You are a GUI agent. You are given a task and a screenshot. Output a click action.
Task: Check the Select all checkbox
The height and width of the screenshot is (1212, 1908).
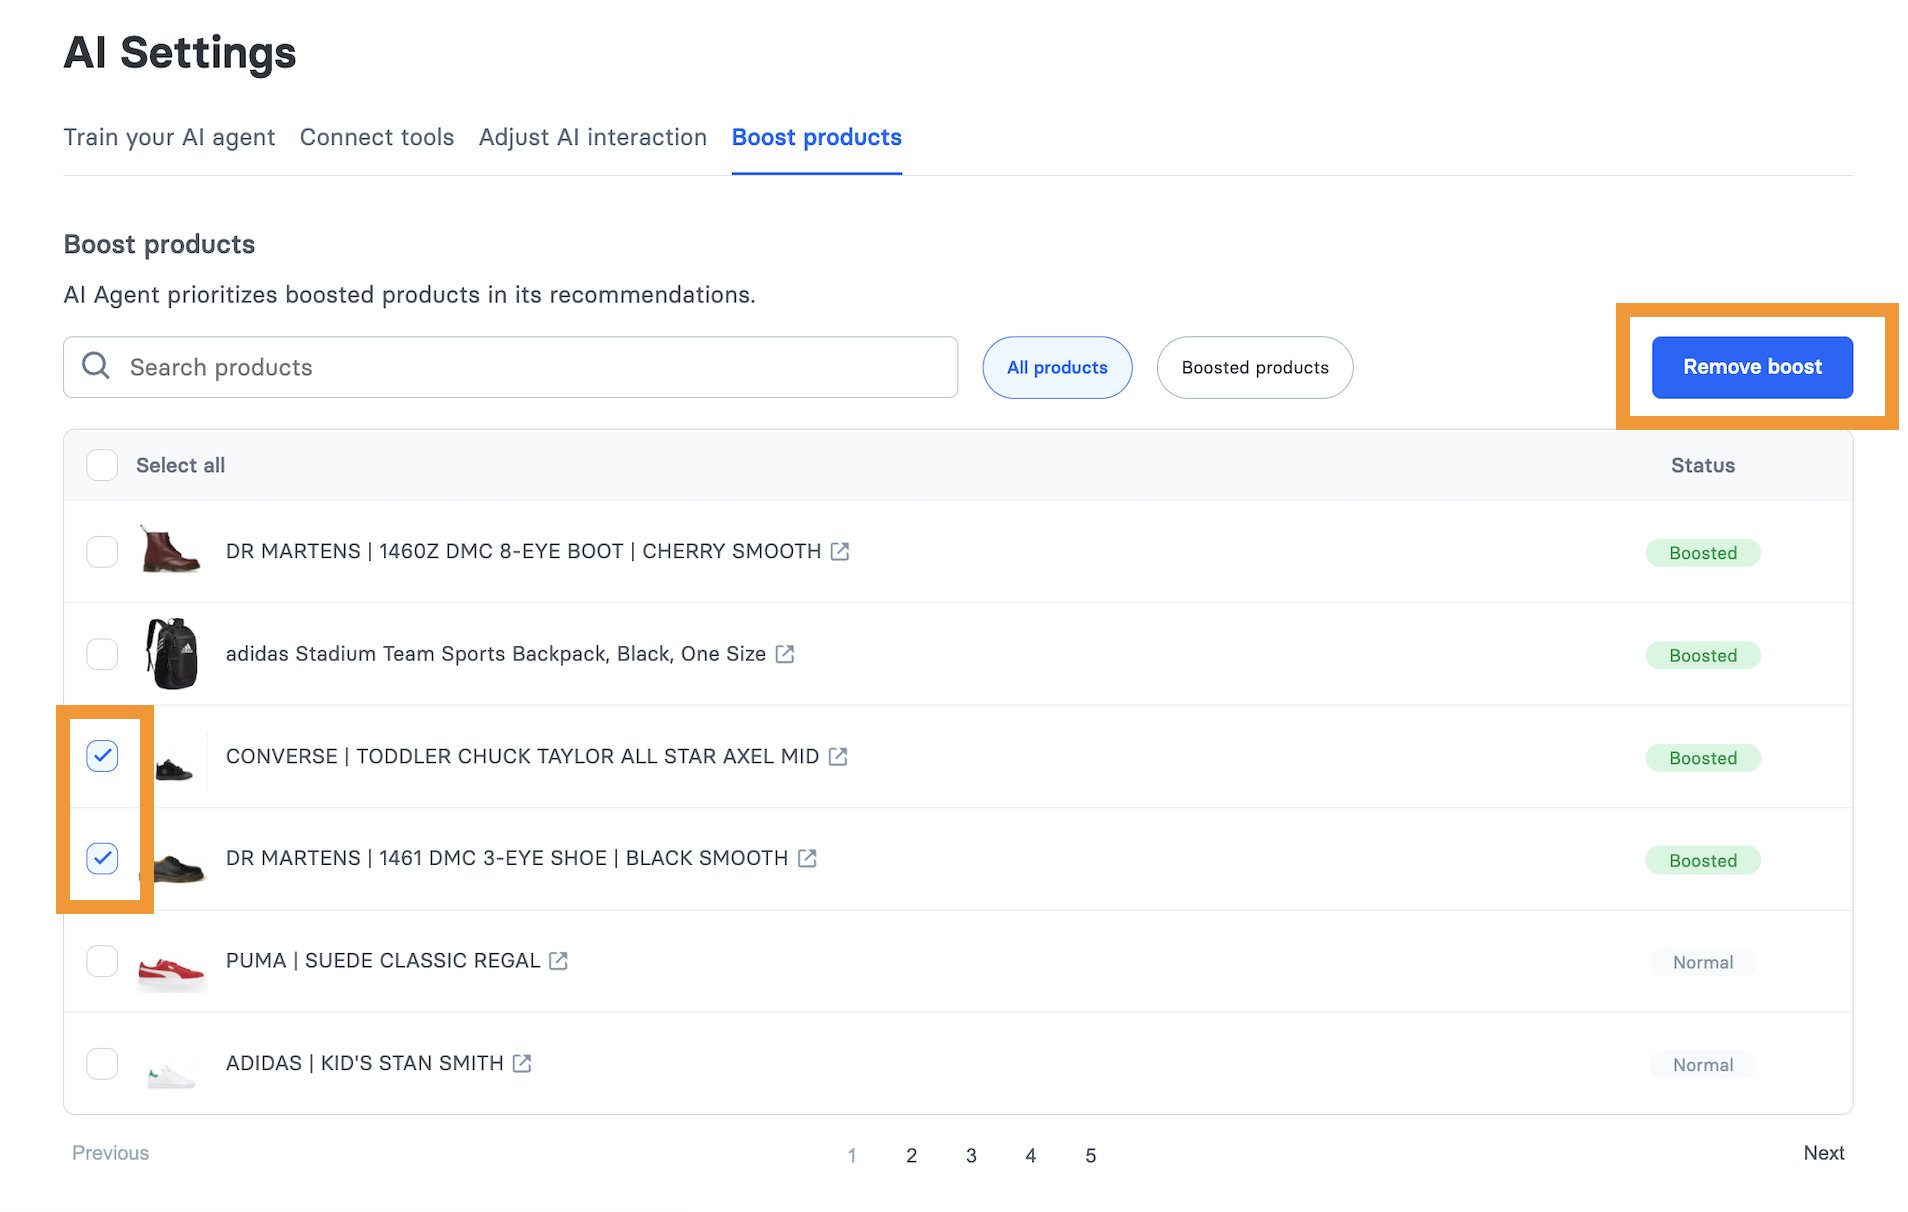pyautogui.click(x=102, y=464)
